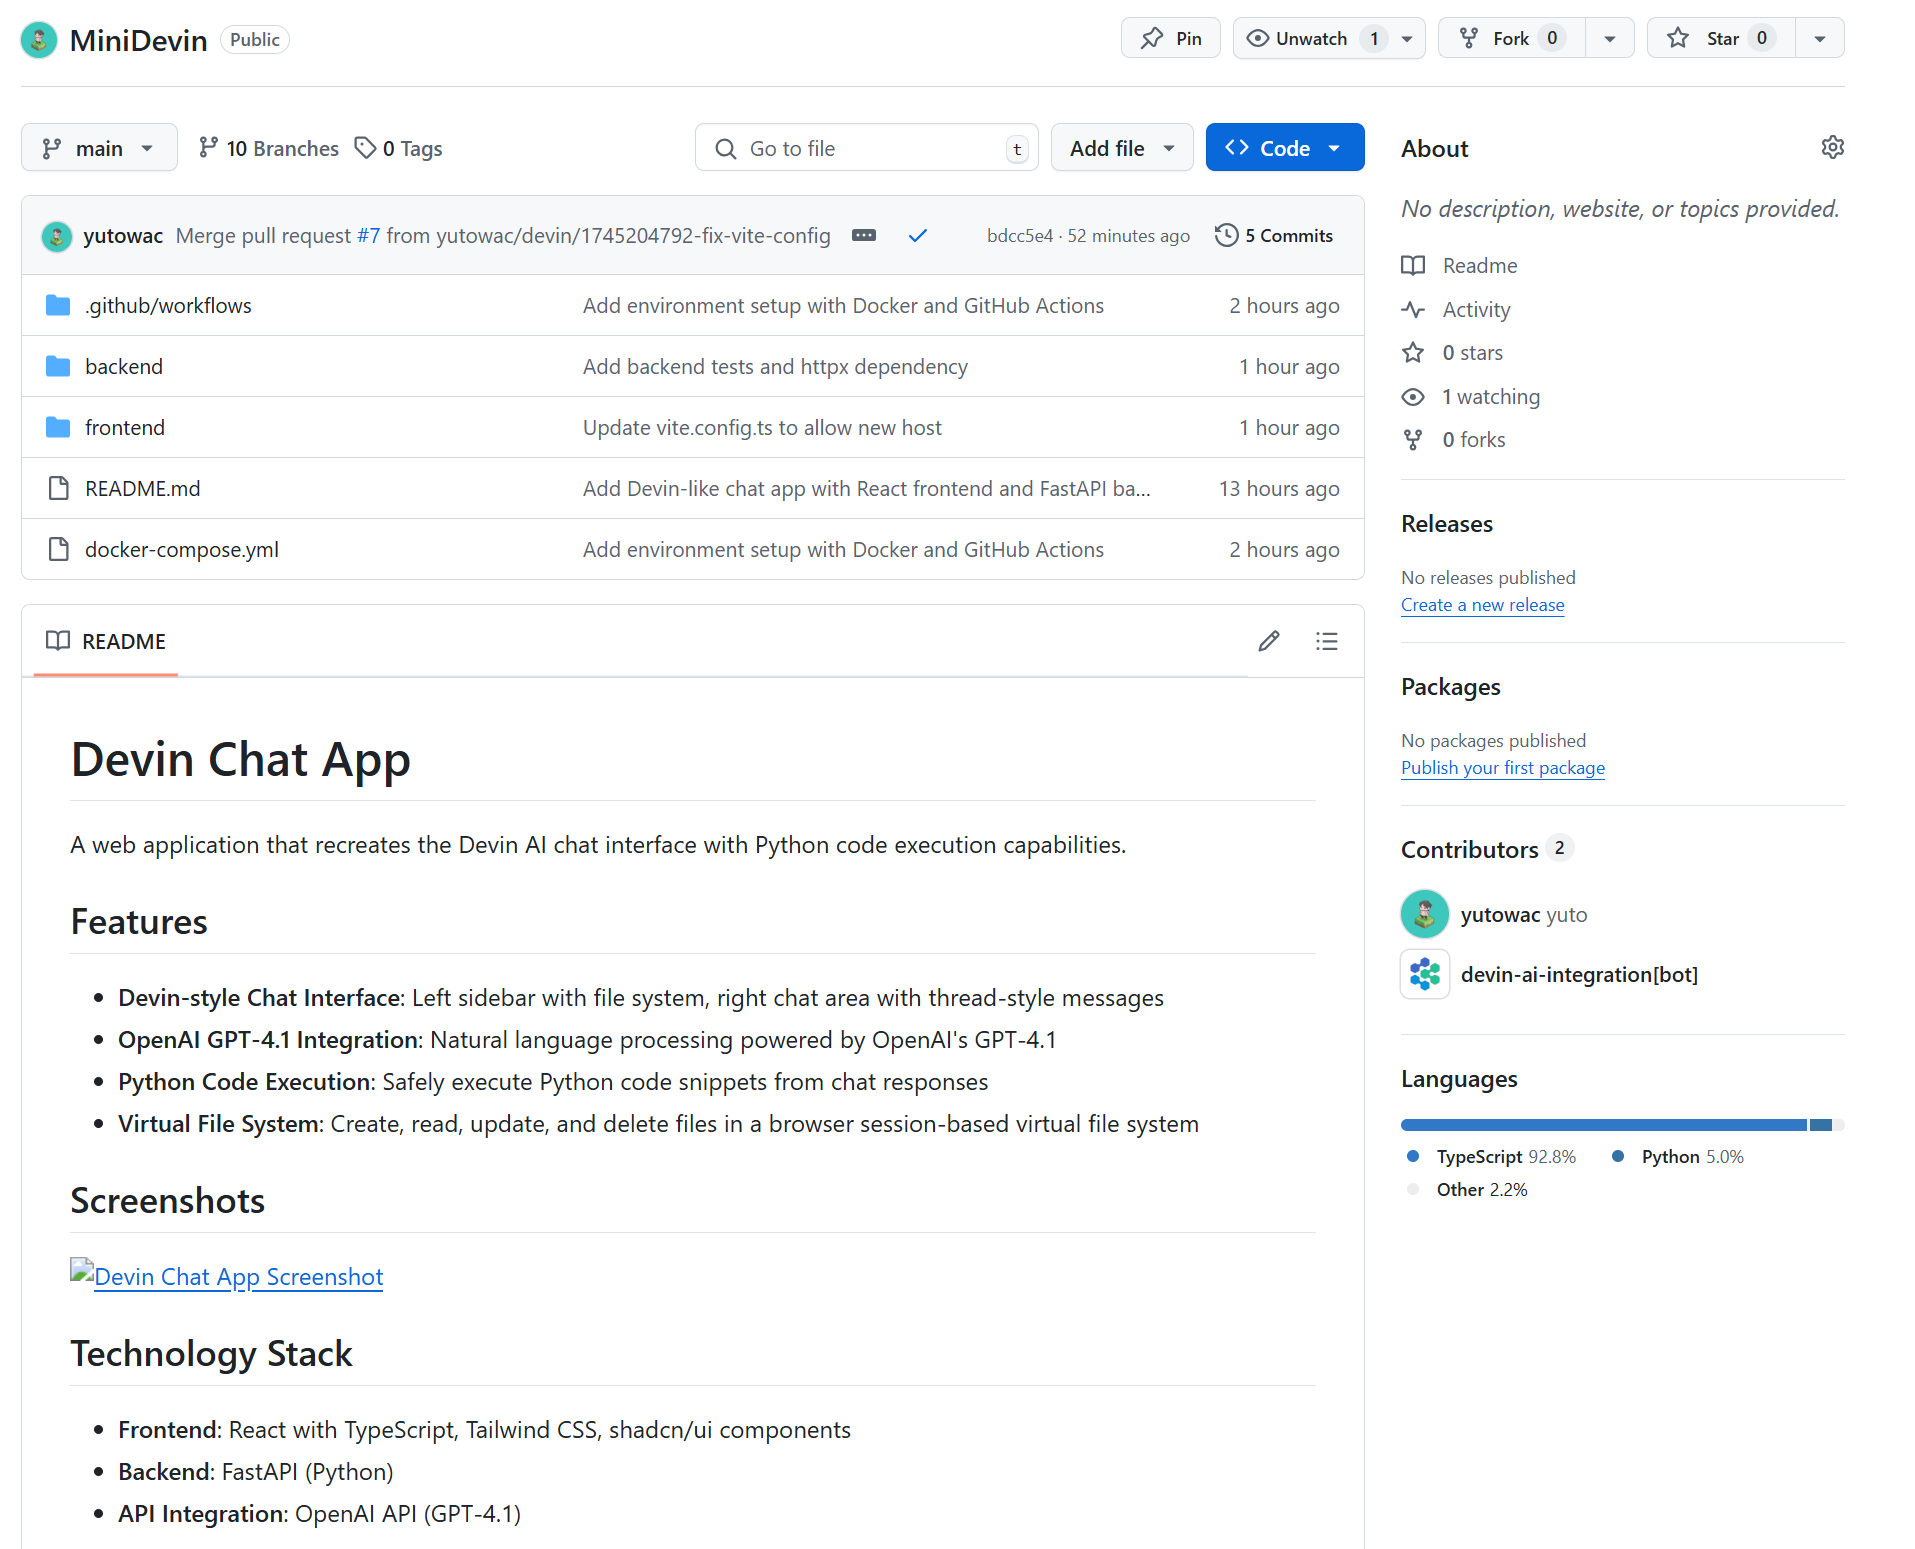Click the Fork count badge
This screenshot has height=1549, width=1915.
pyautogui.click(x=1552, y=38)
